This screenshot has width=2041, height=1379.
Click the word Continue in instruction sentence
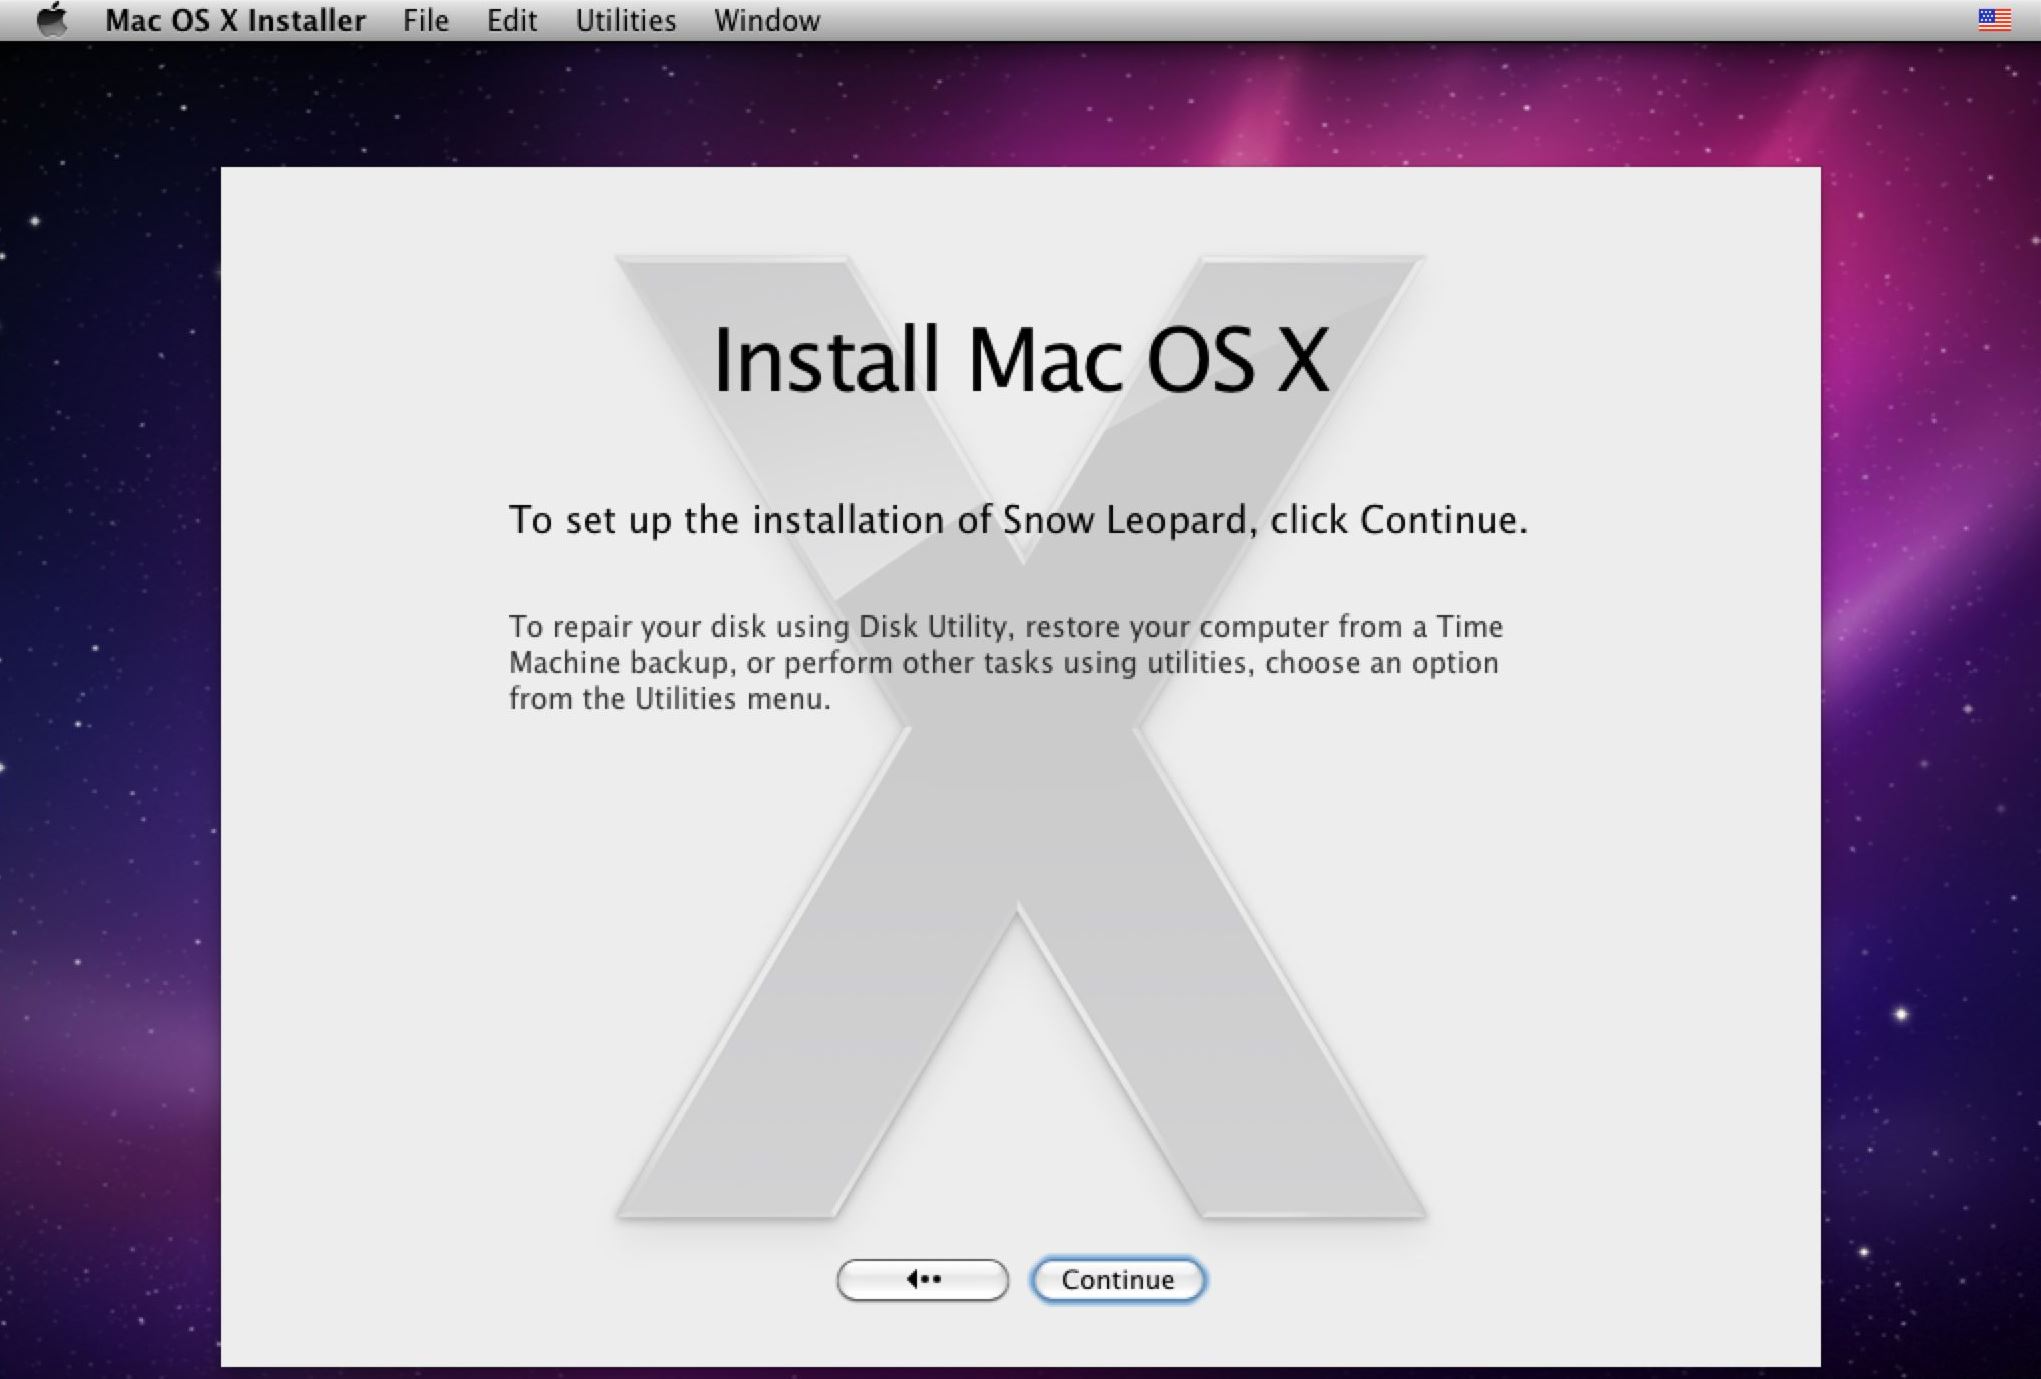[x=1438, y=520]
